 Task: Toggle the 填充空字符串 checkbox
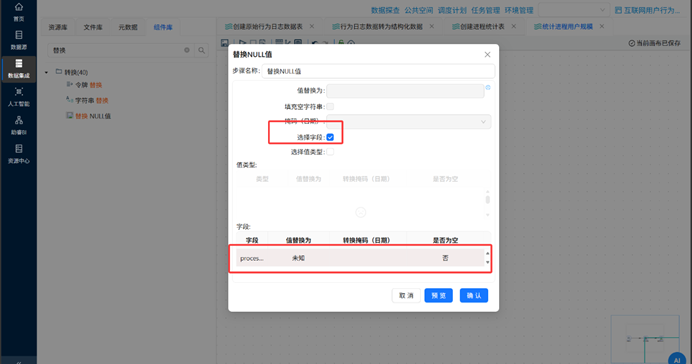pos(330,106)
